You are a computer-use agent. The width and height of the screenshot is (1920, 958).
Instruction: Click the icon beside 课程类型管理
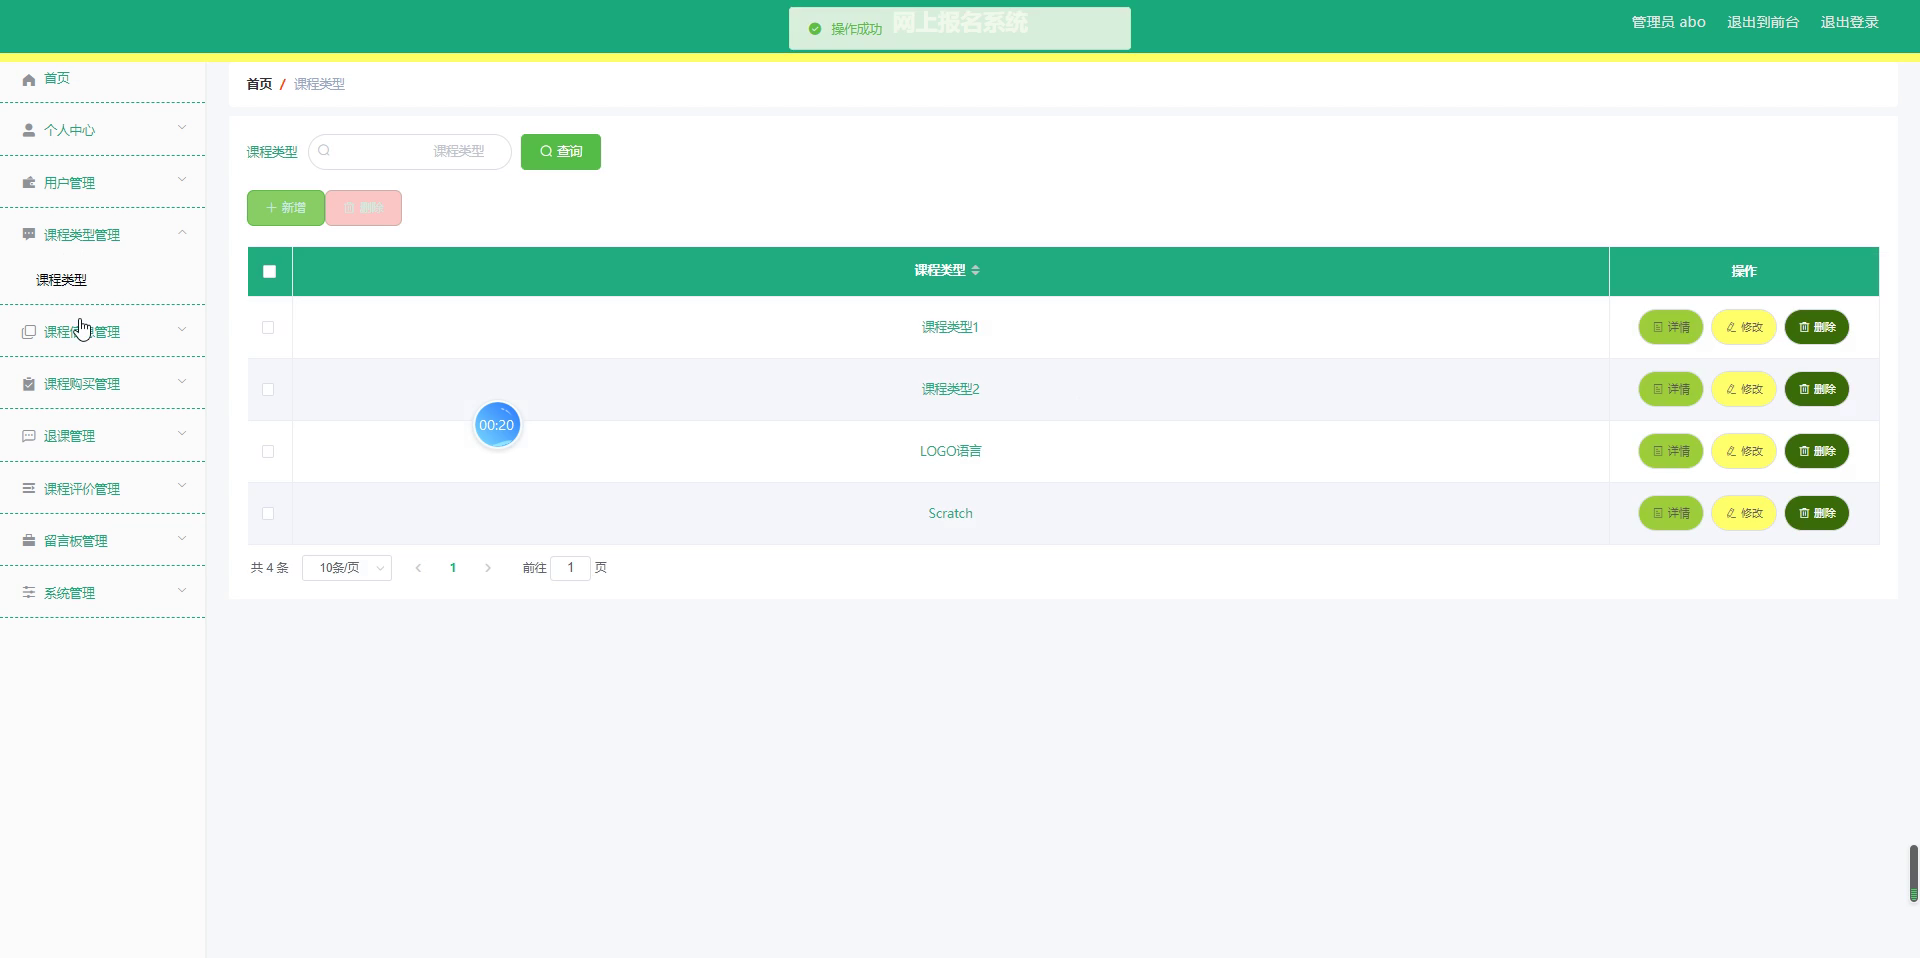29,234
